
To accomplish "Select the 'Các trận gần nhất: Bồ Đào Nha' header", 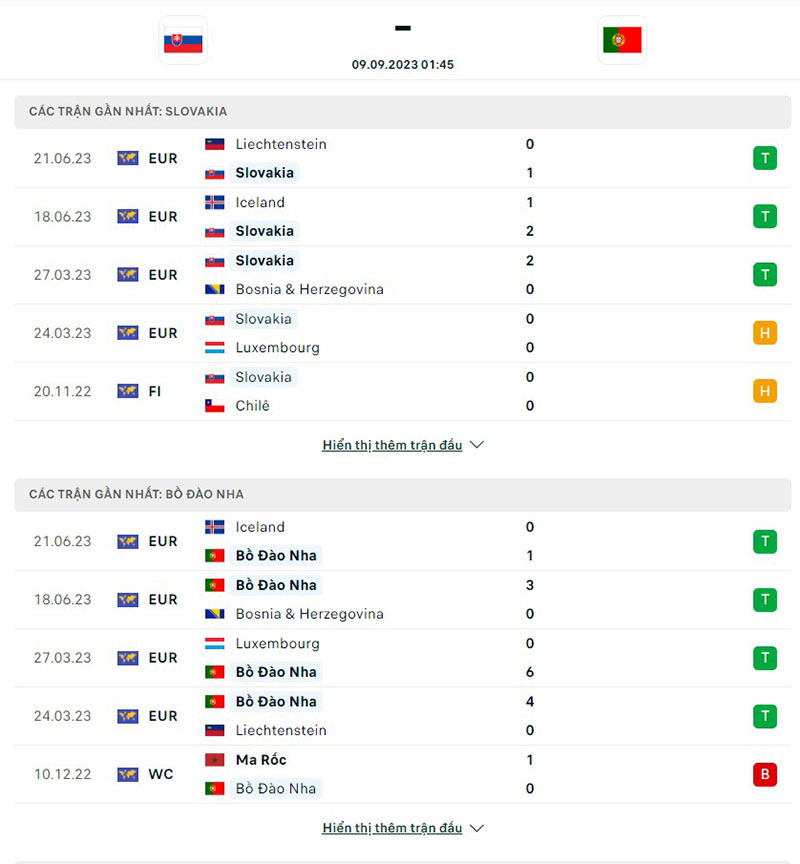I will 136,494.
